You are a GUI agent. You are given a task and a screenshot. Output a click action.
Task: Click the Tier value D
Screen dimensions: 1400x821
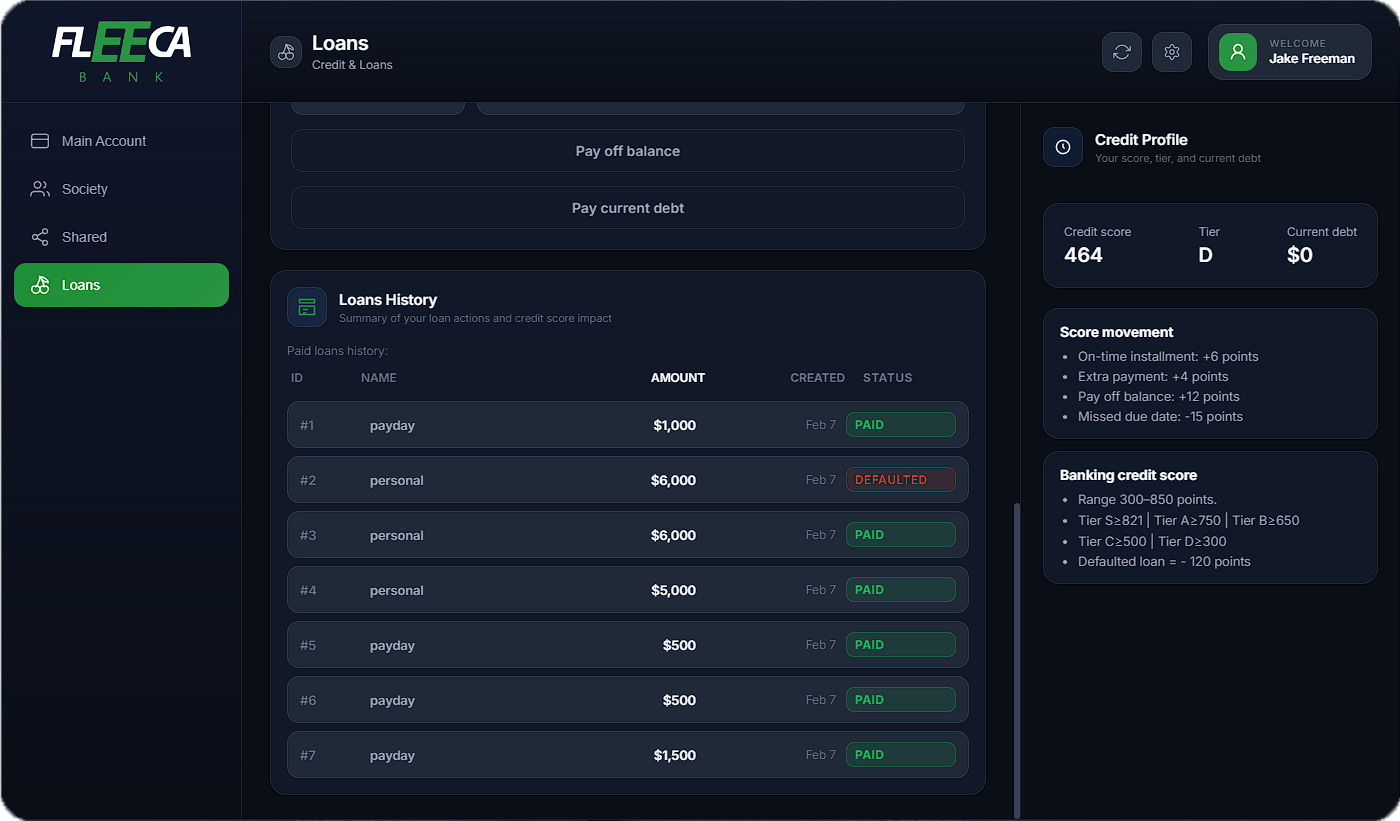point(1206,255)
